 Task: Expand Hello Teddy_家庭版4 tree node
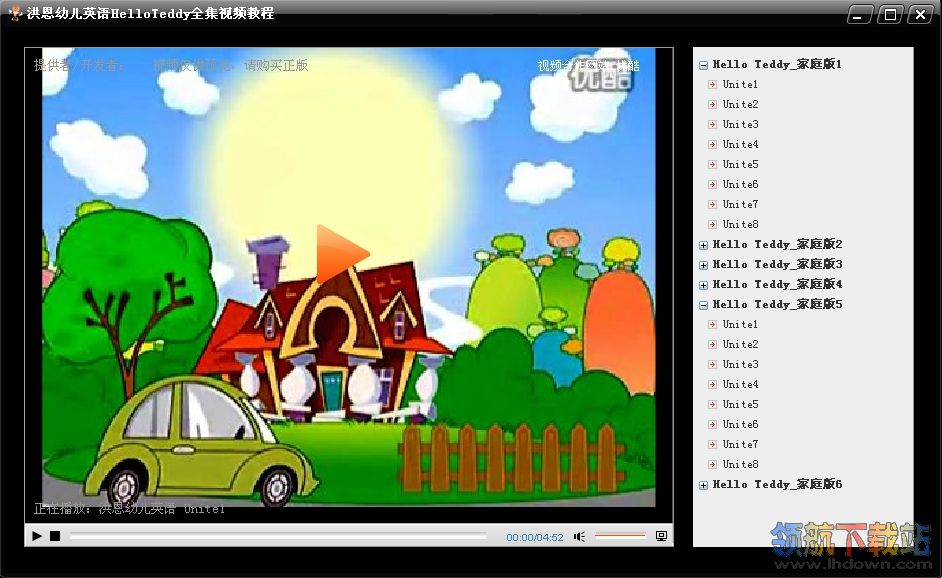(703, 285)
